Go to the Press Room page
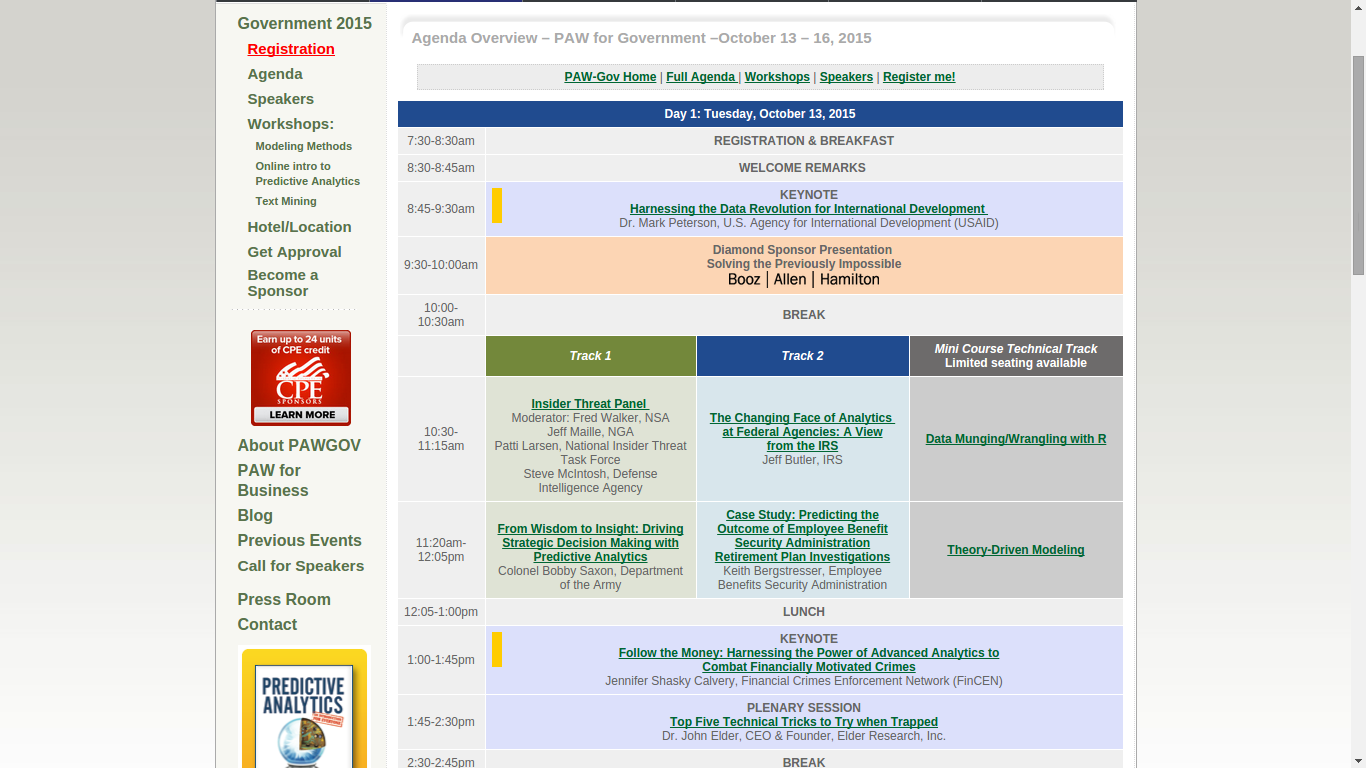Screen dimensions: 1366x768 pos(284,599)
